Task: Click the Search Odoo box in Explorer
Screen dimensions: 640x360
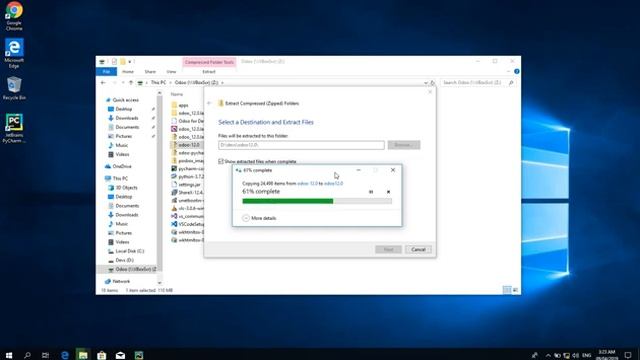Action: (x=478, y=82)
